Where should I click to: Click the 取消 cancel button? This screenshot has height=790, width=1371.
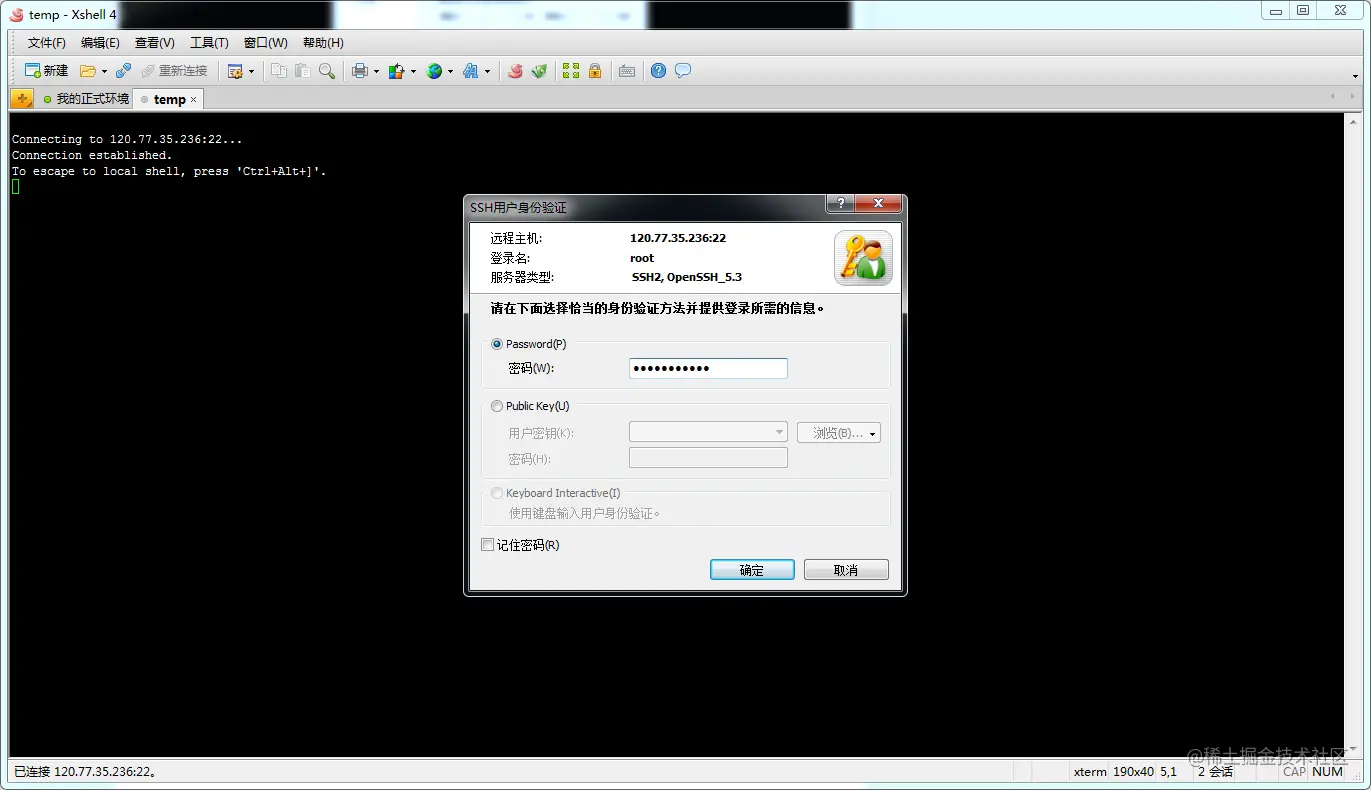[846, 570]
